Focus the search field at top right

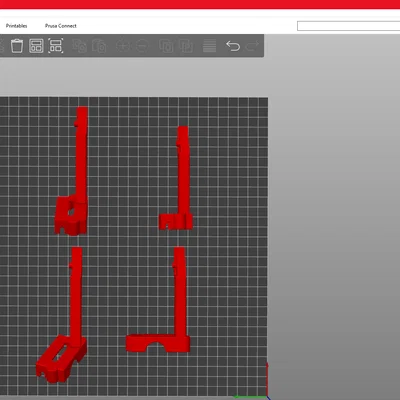coord(348,26)
